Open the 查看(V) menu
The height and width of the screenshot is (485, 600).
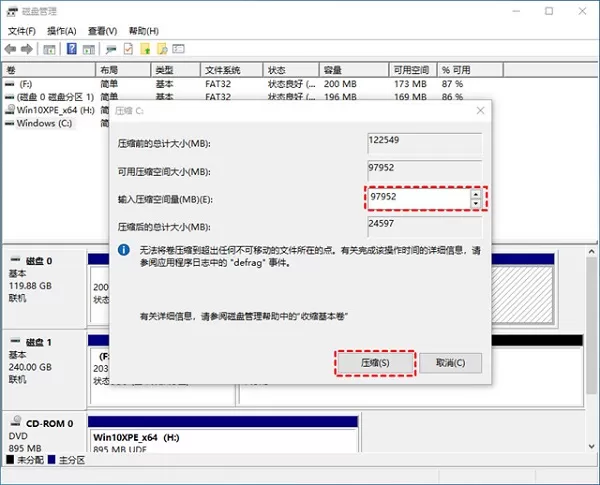pos(102,31)
